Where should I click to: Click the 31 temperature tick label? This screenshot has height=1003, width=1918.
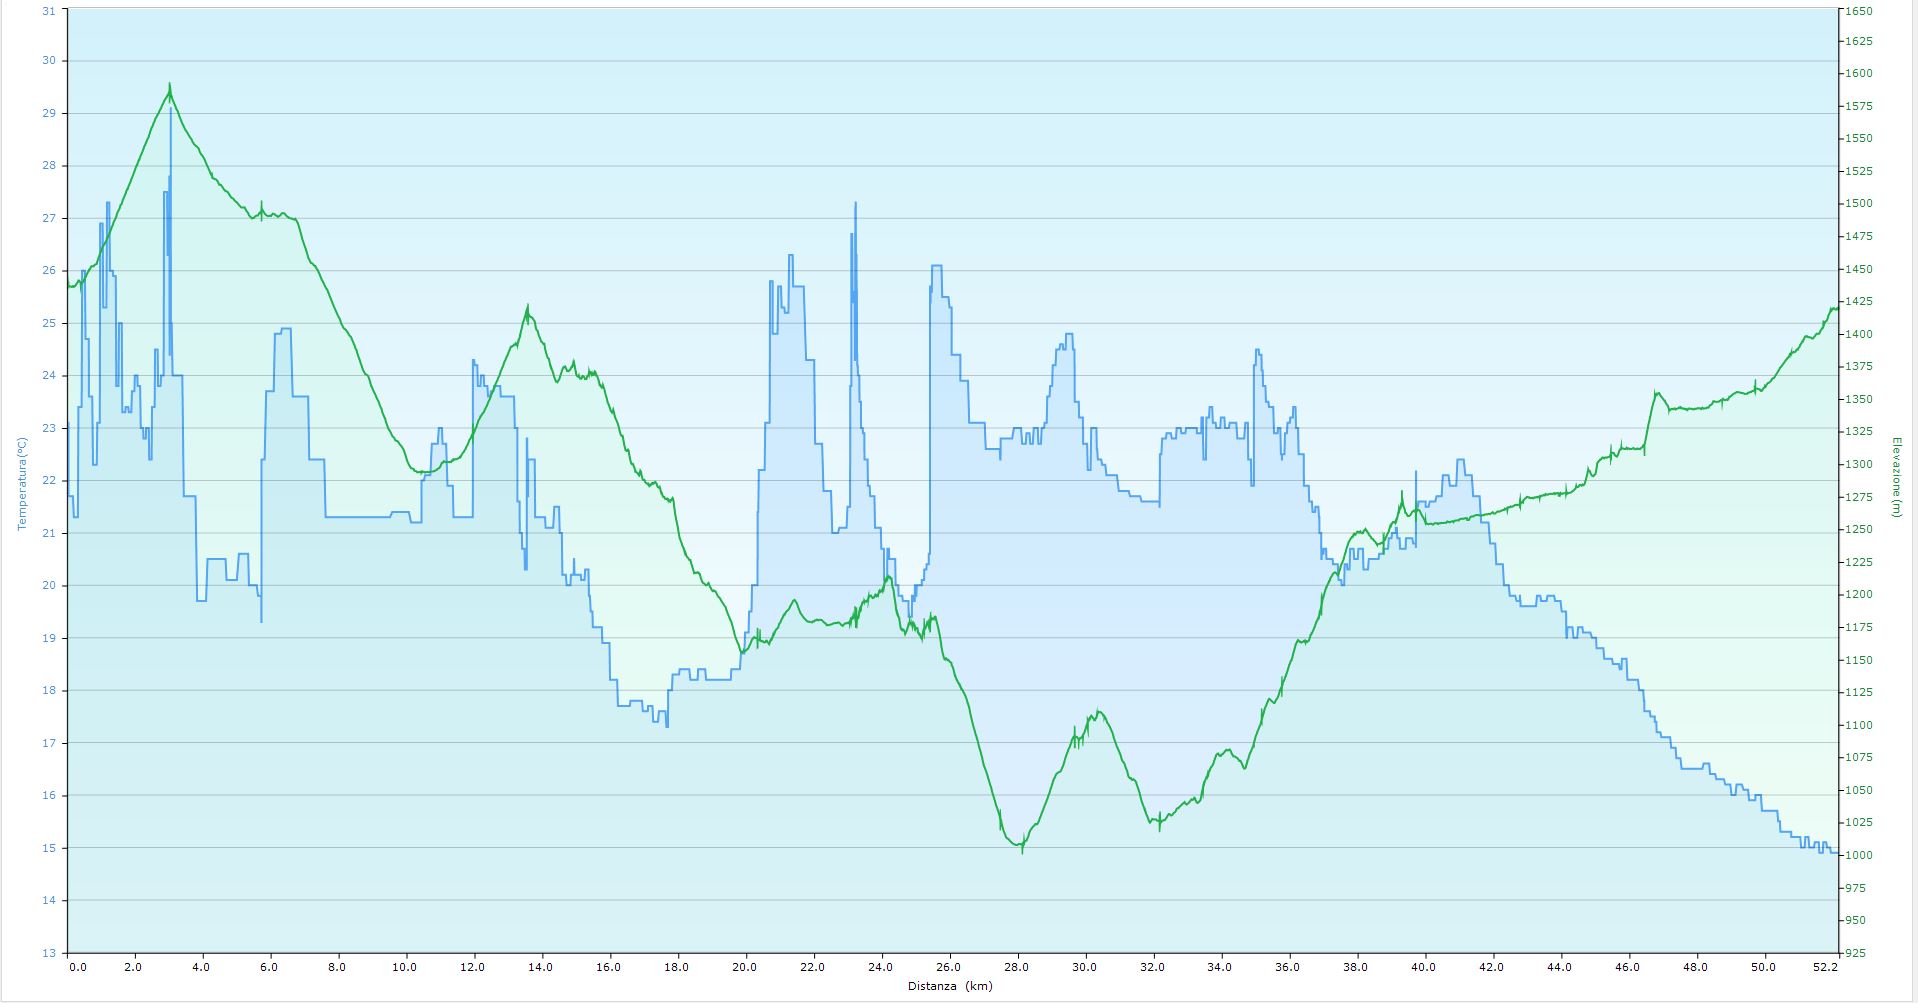pos(48,11)
